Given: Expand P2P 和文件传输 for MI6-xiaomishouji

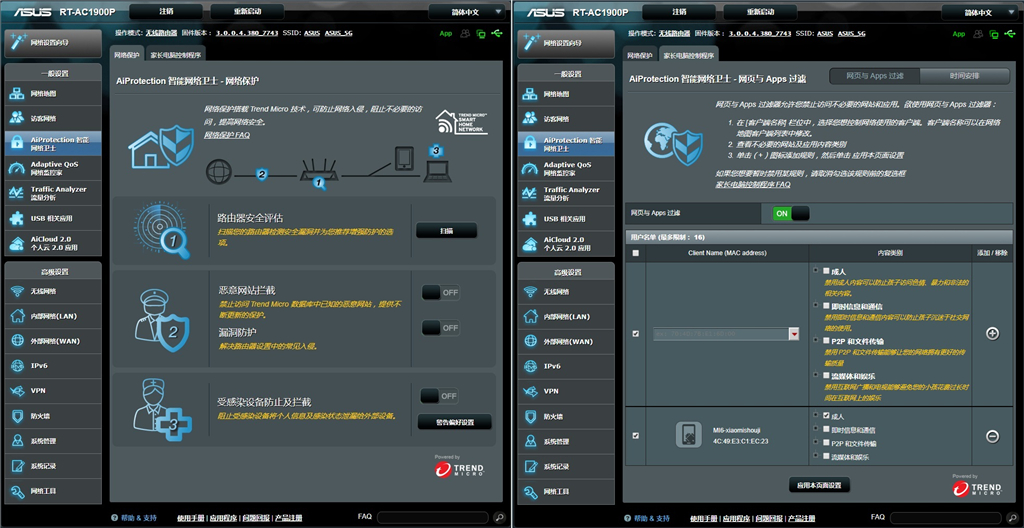Looking at the screenshot, I should 816,442.
